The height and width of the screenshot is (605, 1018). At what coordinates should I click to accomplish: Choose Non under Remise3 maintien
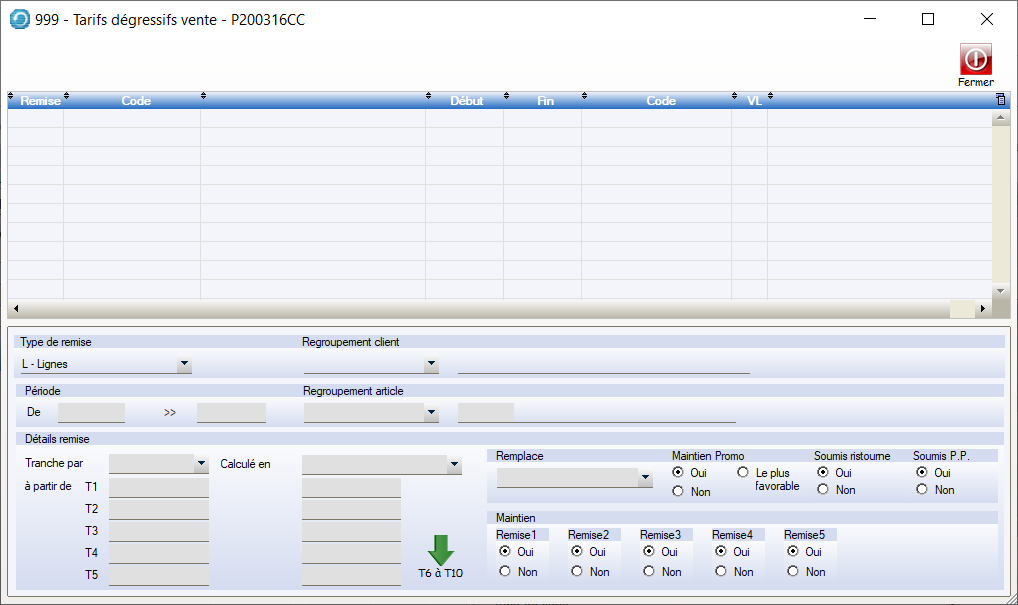point(649,571)
